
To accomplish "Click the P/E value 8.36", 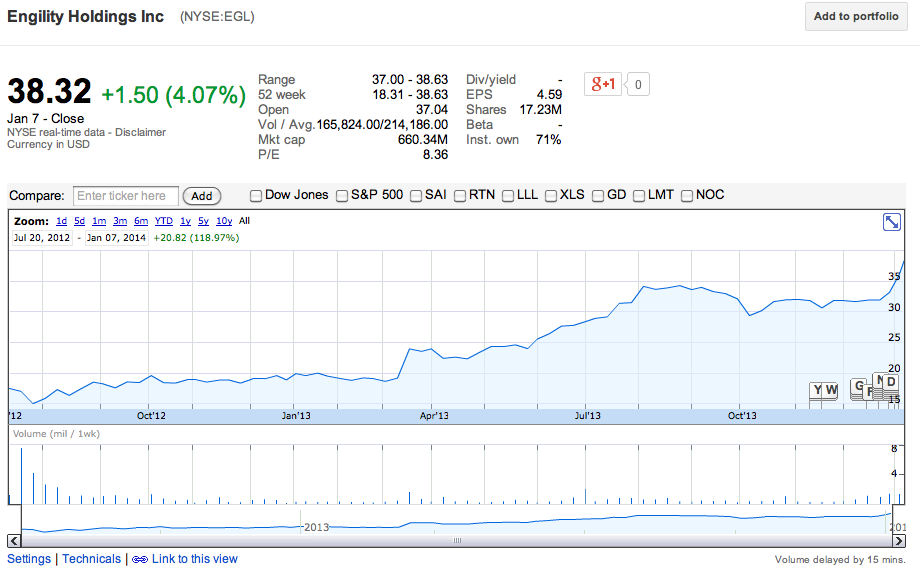I will coord(435,155).
